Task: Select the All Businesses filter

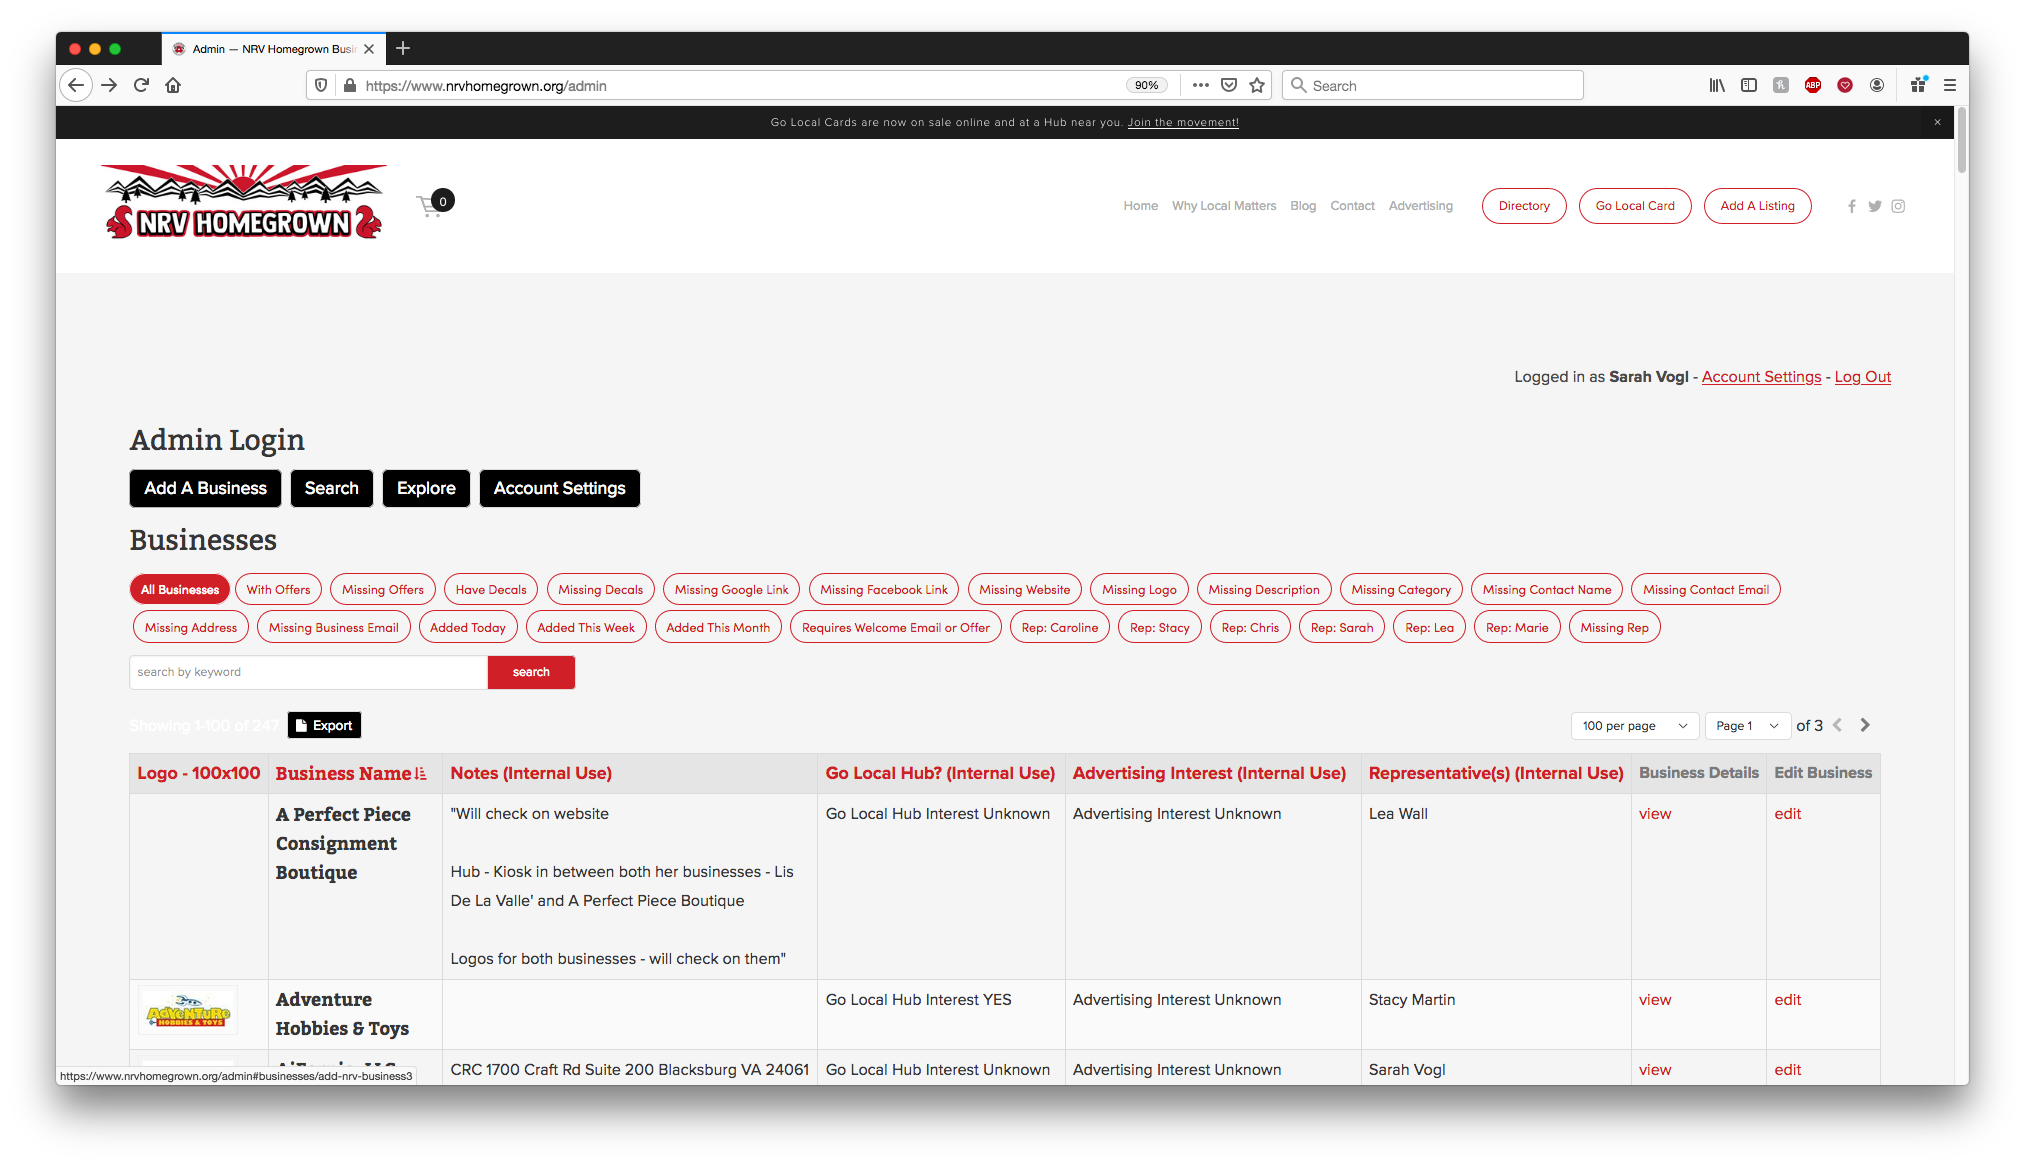Action: (180, 590)
